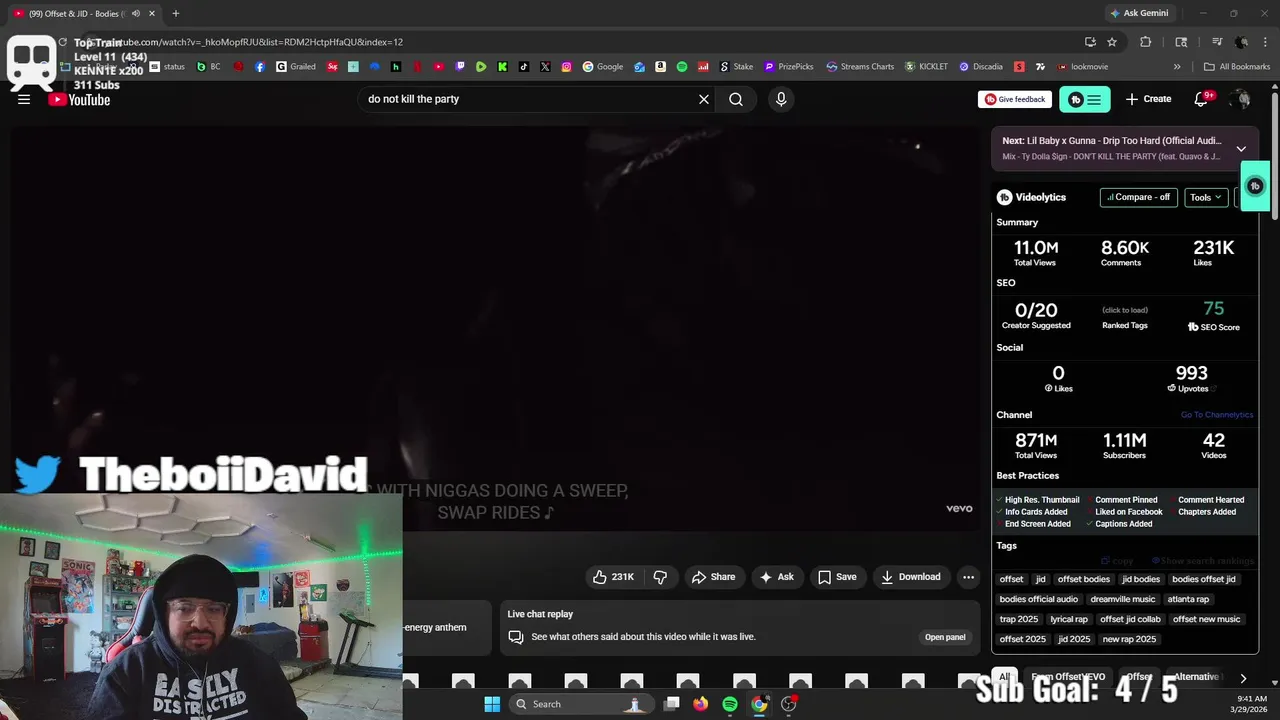Start voice search with microphone
This screenshot has width=1280, height=720.
click(781, 99)
